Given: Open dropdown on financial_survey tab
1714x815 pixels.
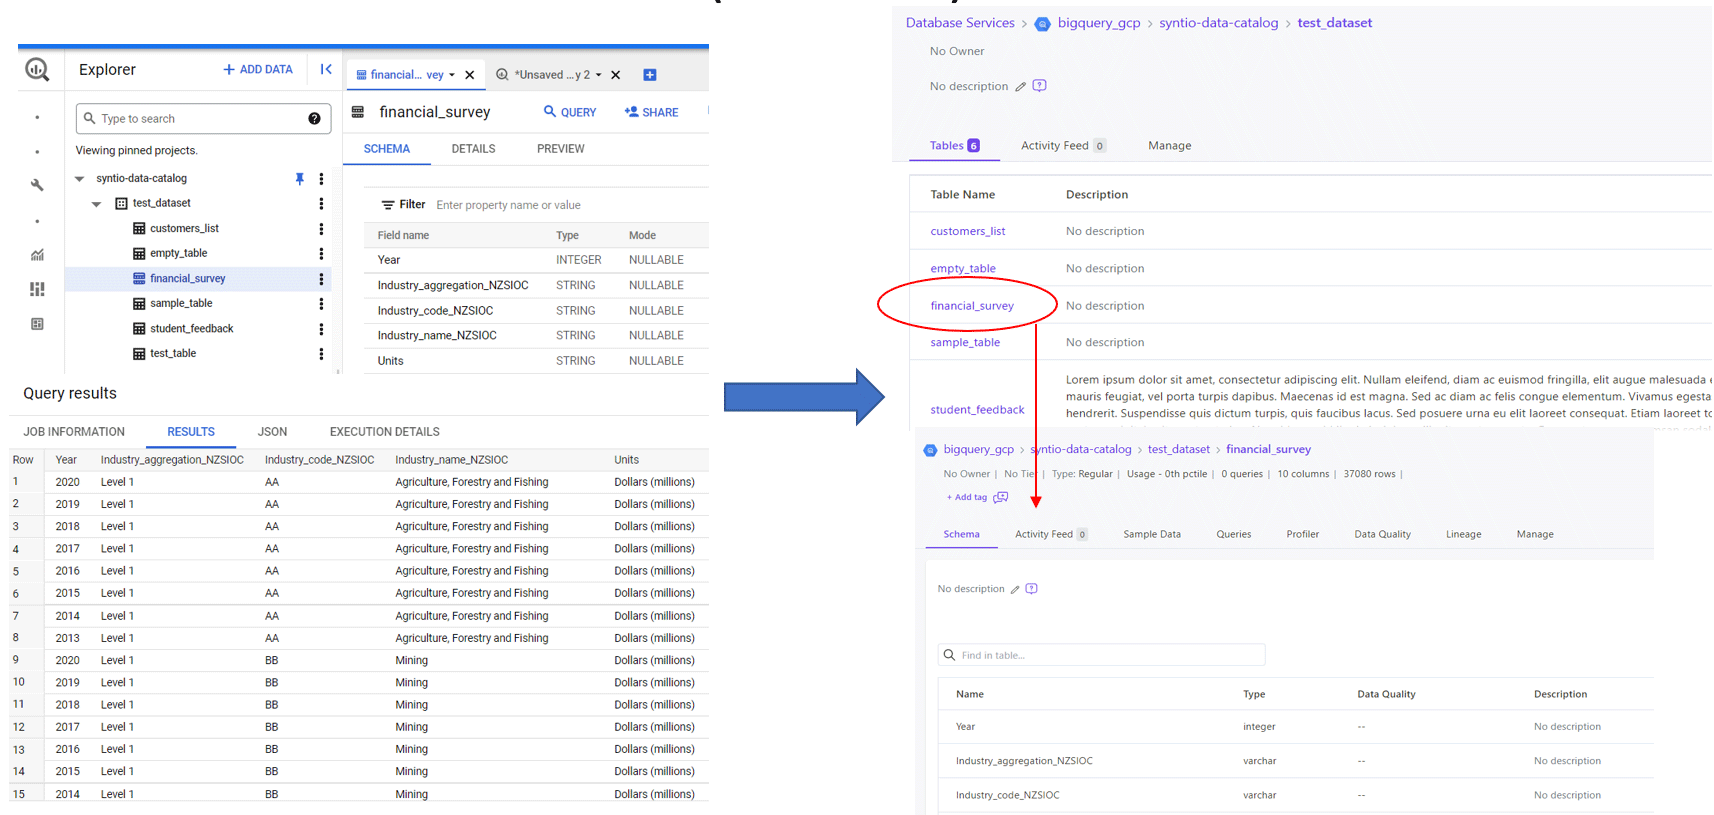Looking at the screenshot, I should pyautogui.click(x=452, y=75).
